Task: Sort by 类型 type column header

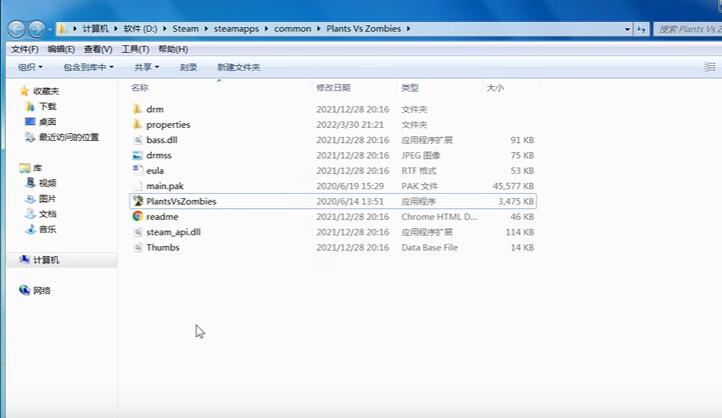Action: [410, 87]
